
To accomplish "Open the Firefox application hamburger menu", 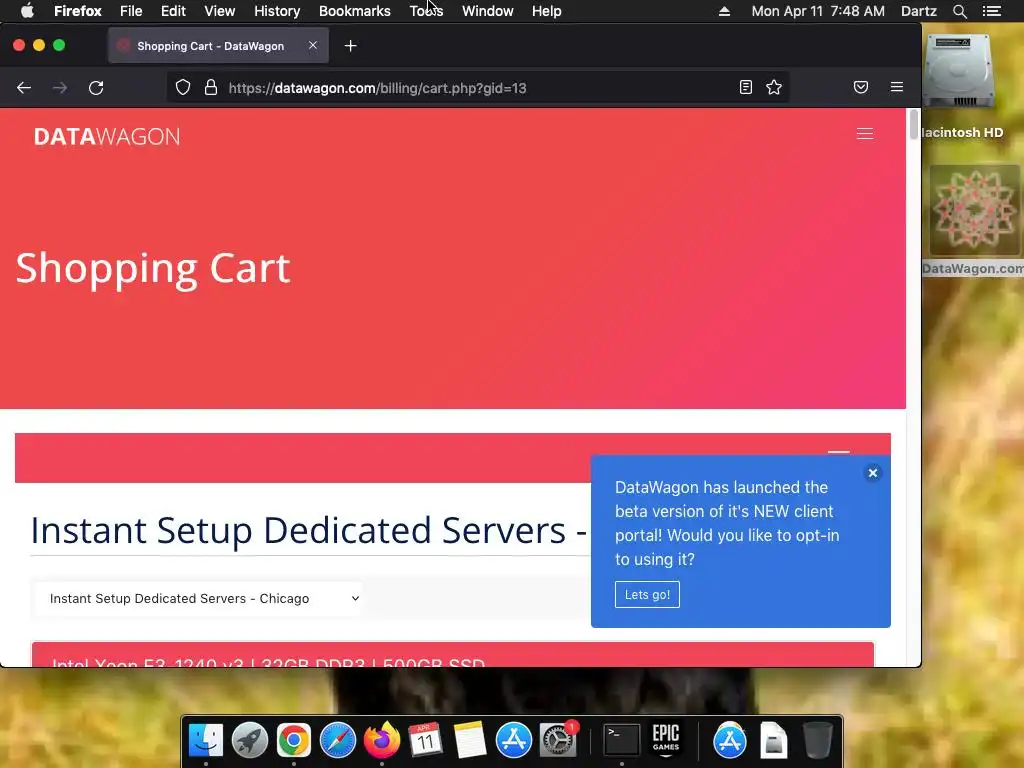I will point(897,87).
